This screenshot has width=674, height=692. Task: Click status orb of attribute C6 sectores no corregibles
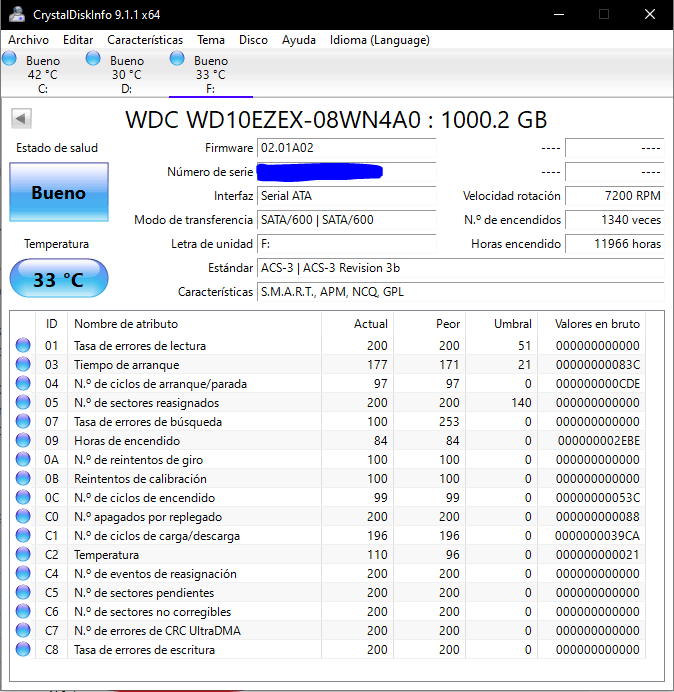click(x=23, y=611)
